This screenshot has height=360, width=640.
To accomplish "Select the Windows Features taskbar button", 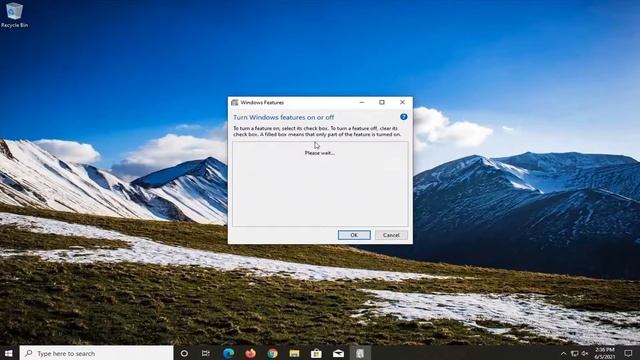I will tap(360, 353).
